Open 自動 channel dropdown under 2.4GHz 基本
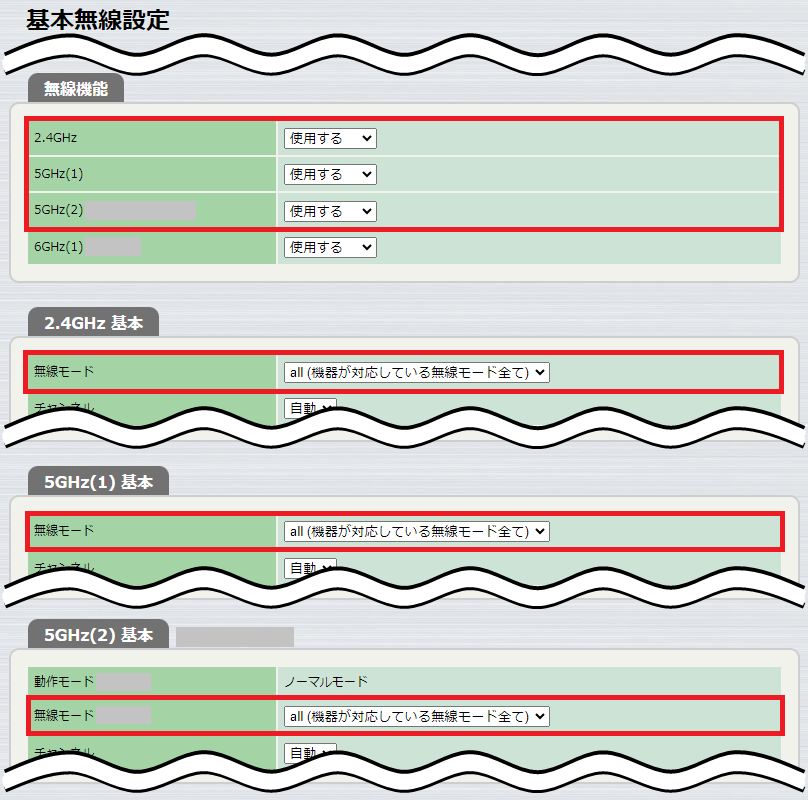Viewport: 808px width, 800px height. coord(310,407)
